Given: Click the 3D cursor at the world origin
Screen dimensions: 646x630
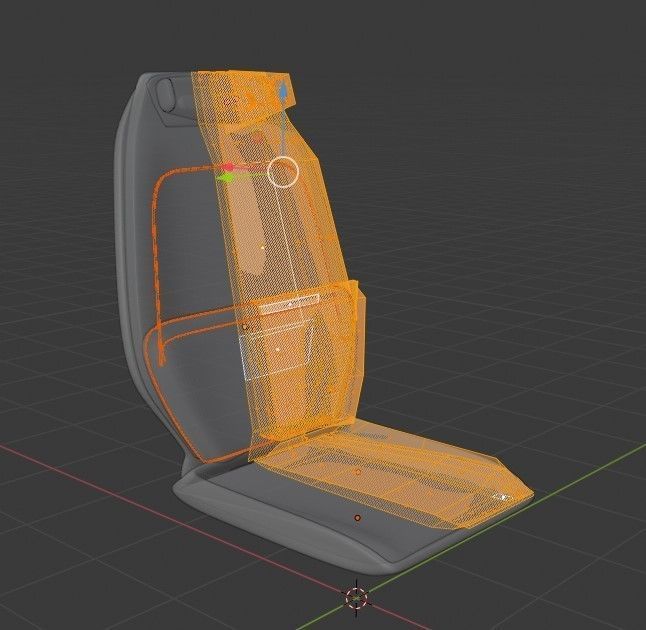Looking at the screenshot, I should pos(356,597).
